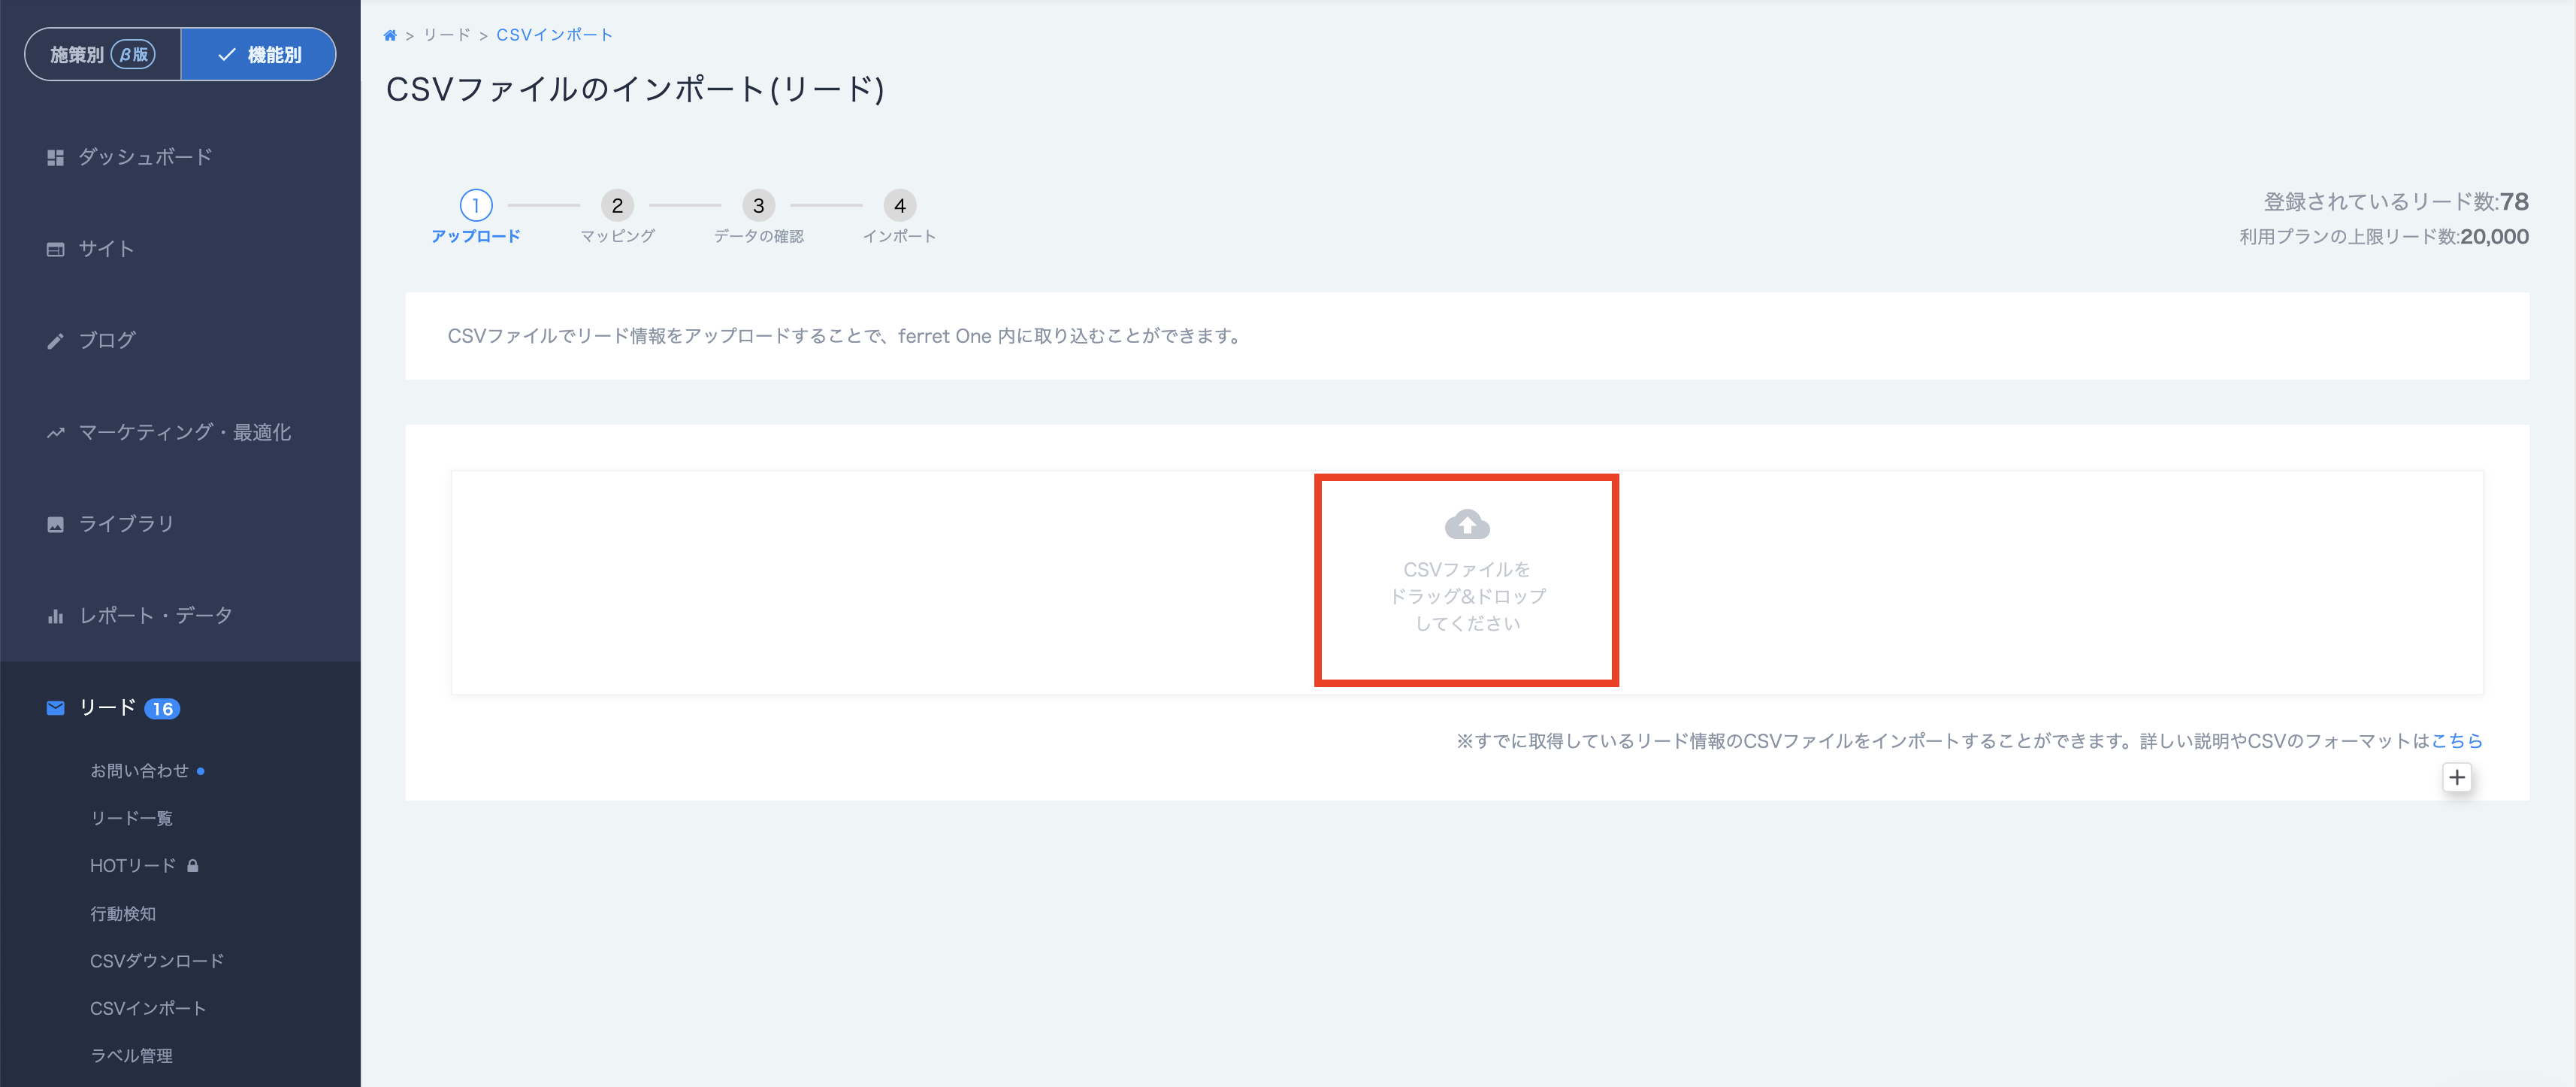Click the lead envelope icon
The width and height of the screenshot is (2576, 1087).
coord(56,708)
